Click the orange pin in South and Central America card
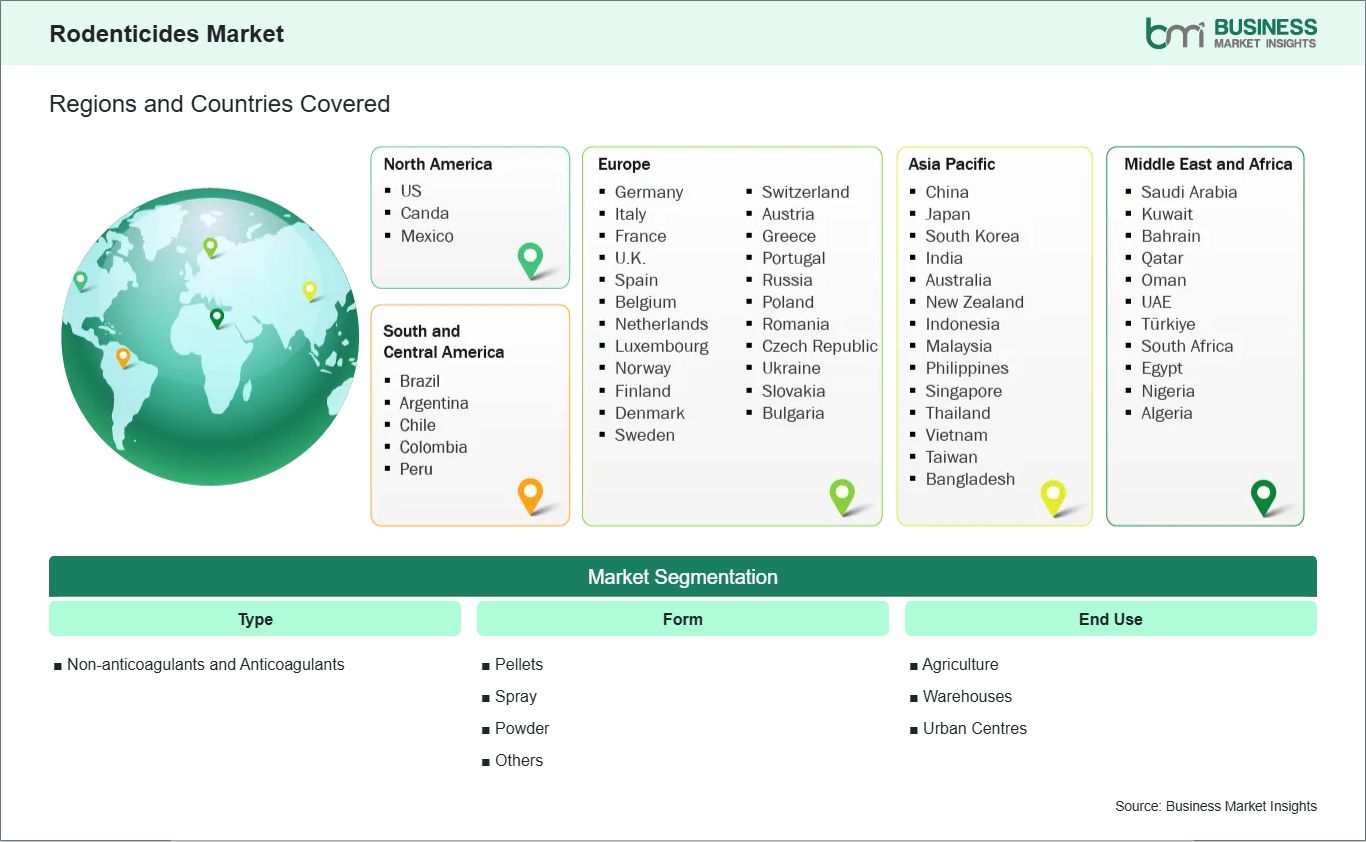 pos(530,494)
